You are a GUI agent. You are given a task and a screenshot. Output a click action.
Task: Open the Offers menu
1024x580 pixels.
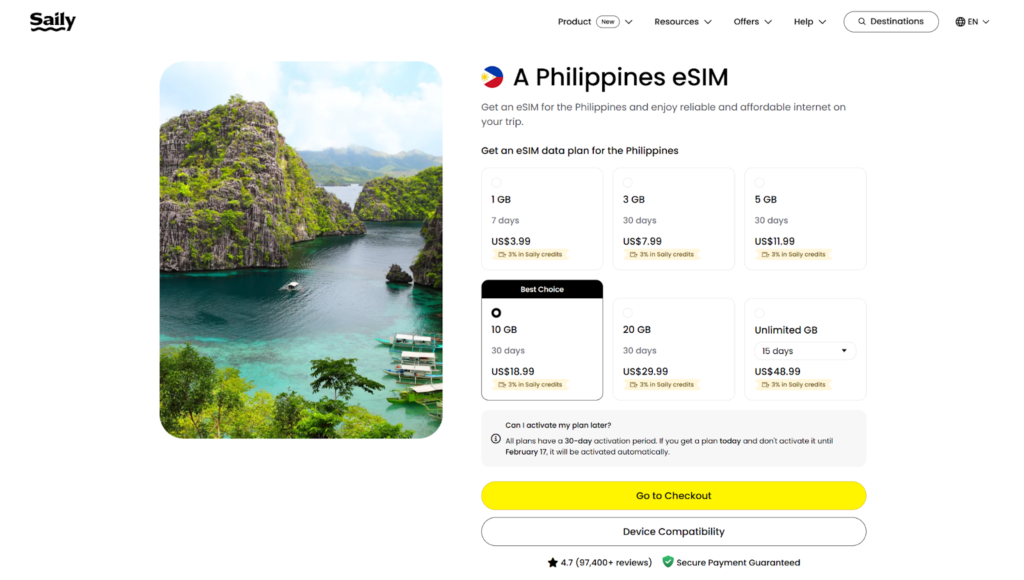coord(747,21)
